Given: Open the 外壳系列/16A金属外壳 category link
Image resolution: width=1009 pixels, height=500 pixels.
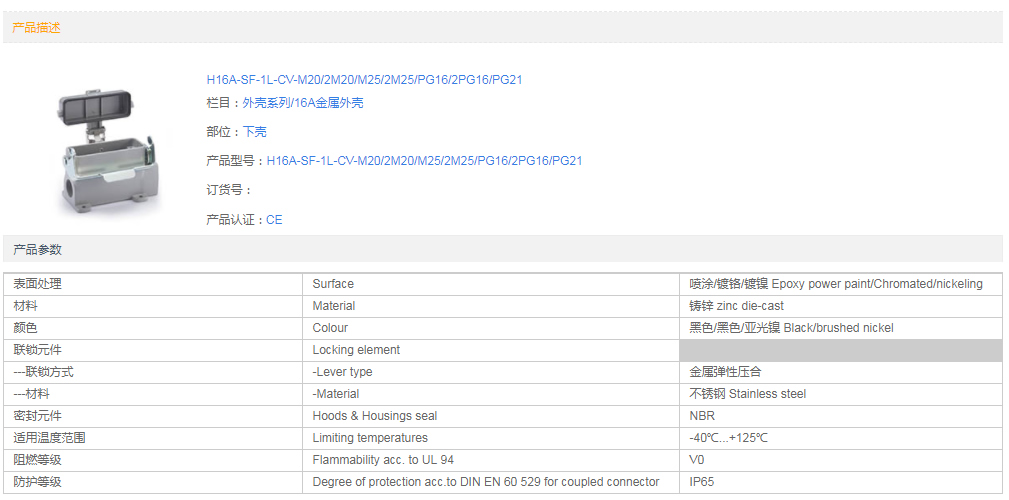Looking at the screenshot, I should pyautogui.click(x=302, y=103).
